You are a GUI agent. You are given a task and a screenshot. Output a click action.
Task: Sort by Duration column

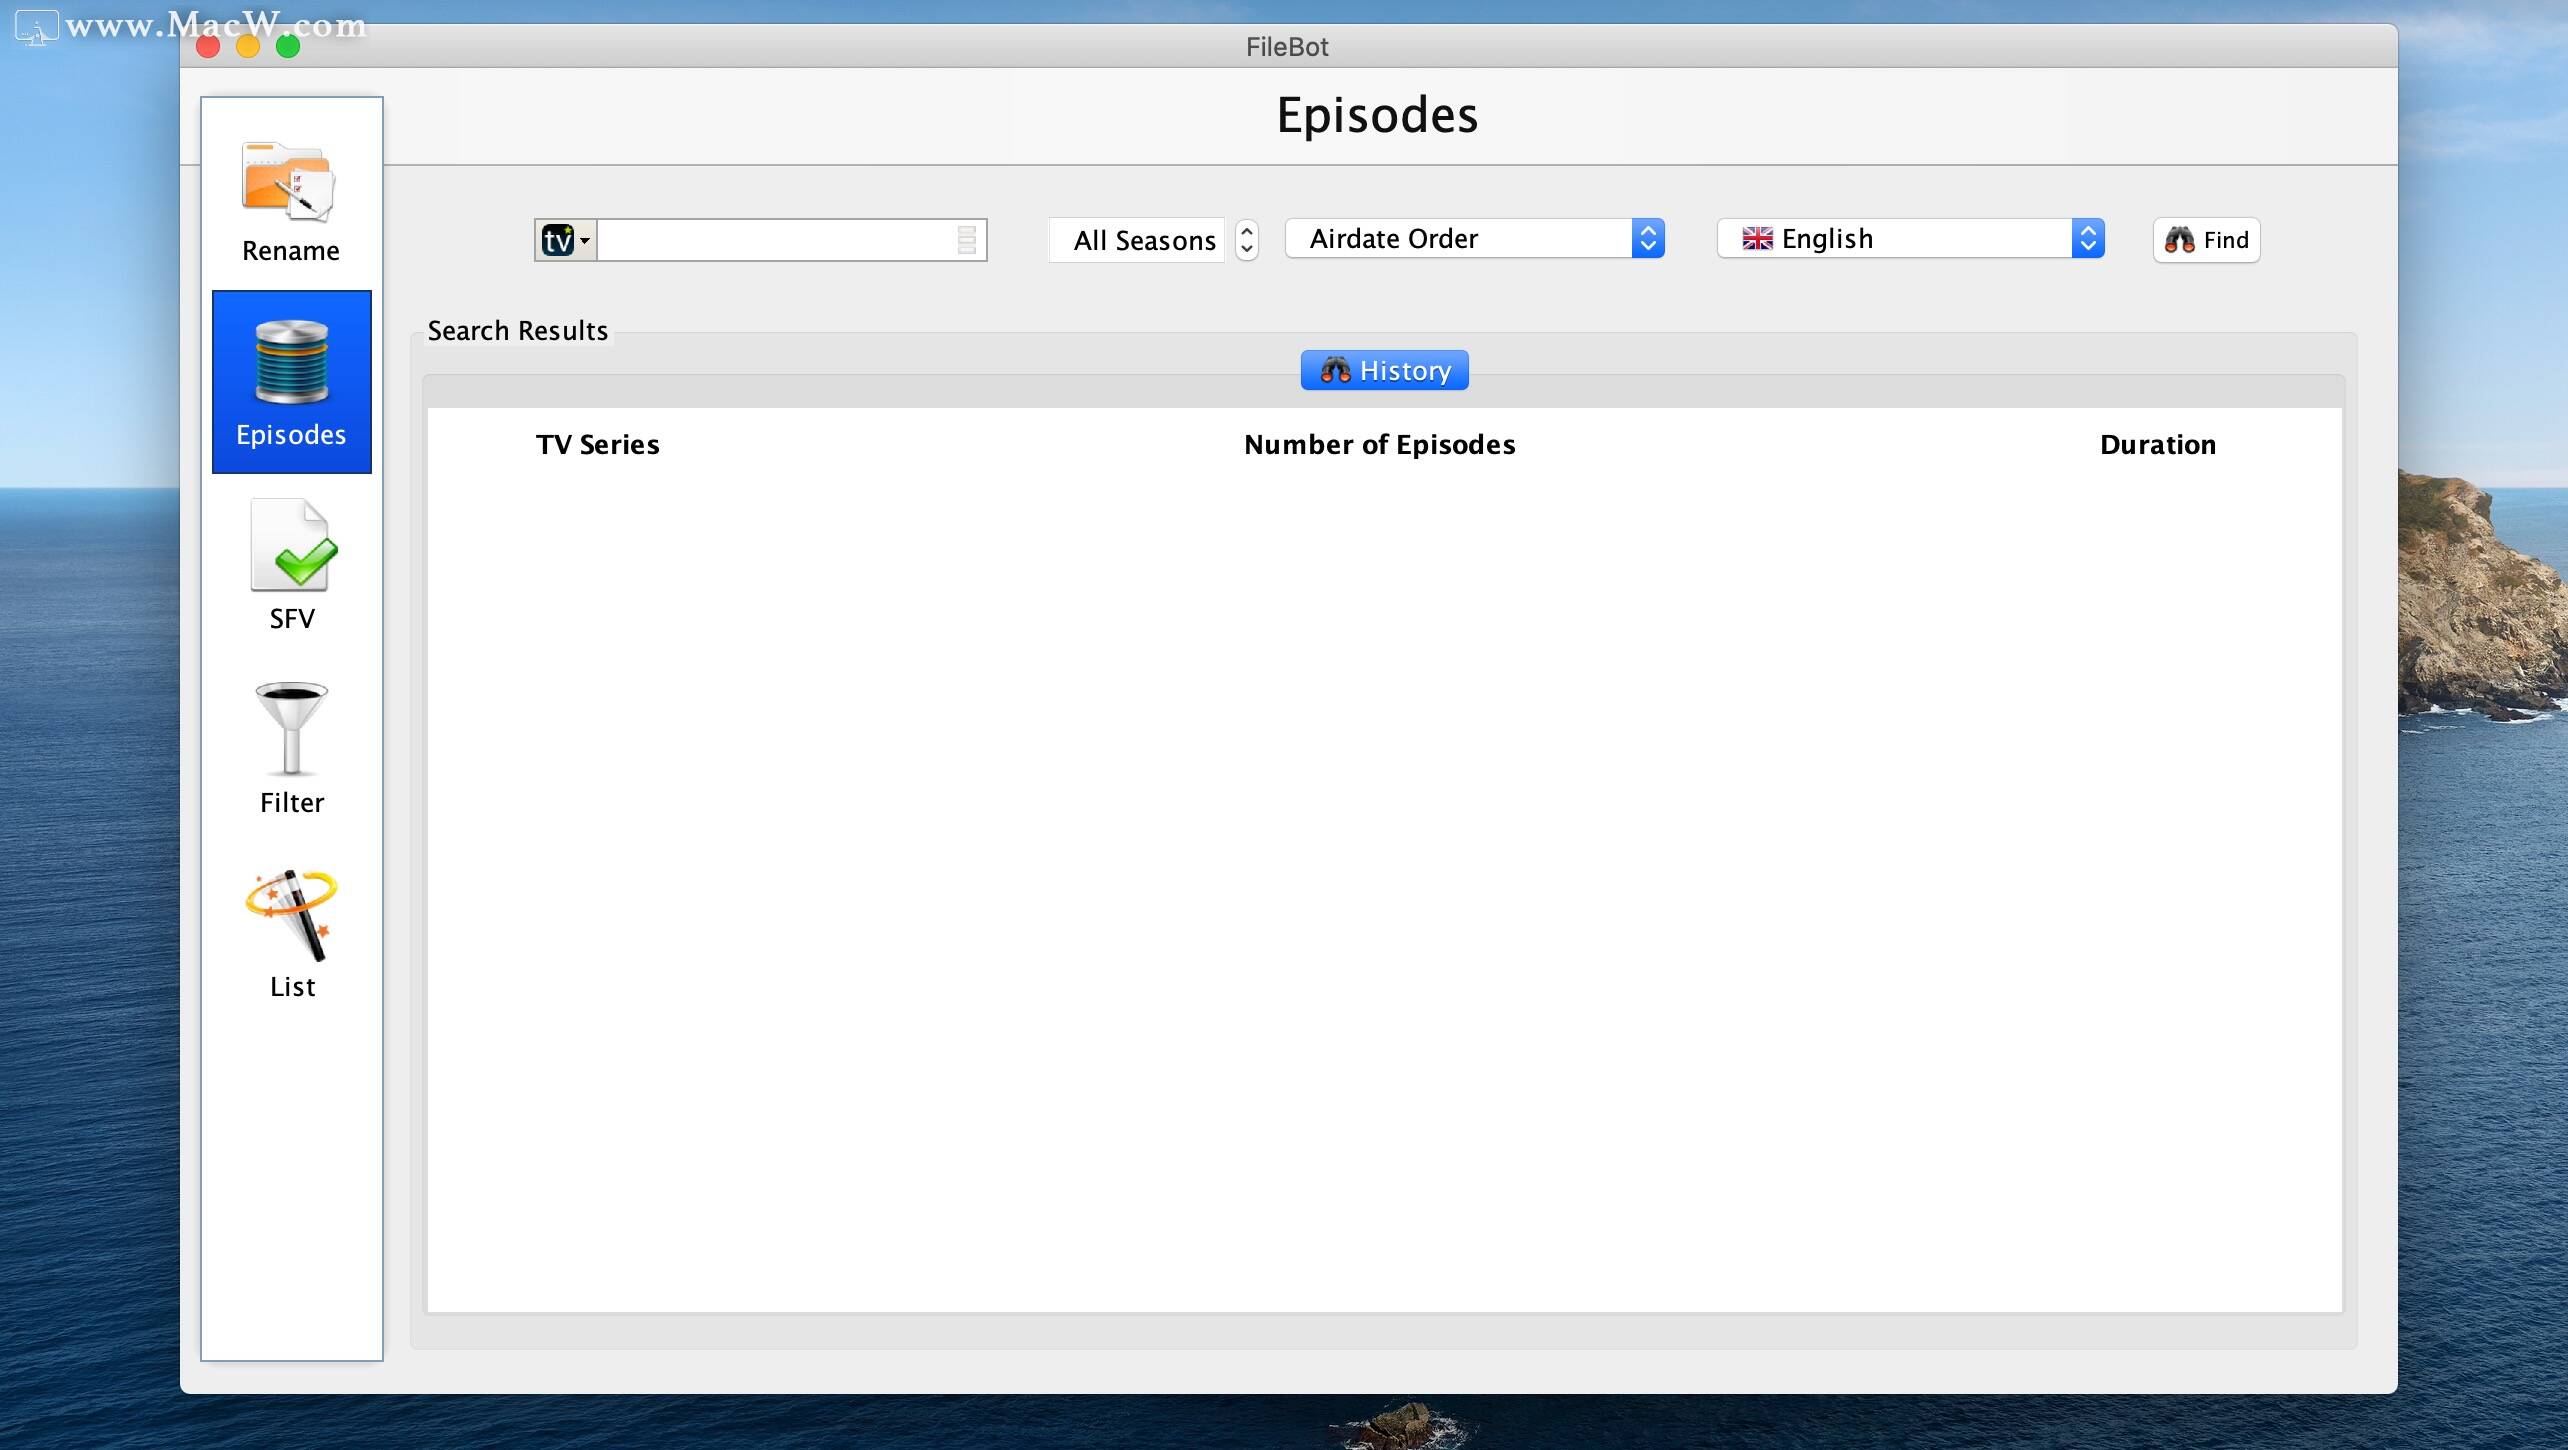click(2158, 444)
